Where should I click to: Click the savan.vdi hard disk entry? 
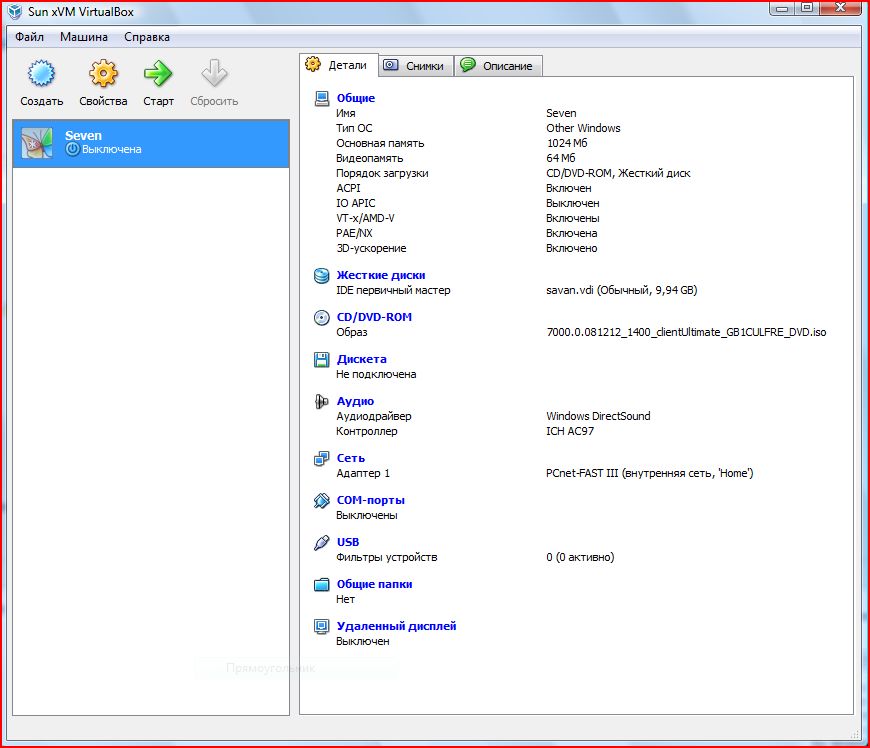pyautogui.click(x=621, y=290)
